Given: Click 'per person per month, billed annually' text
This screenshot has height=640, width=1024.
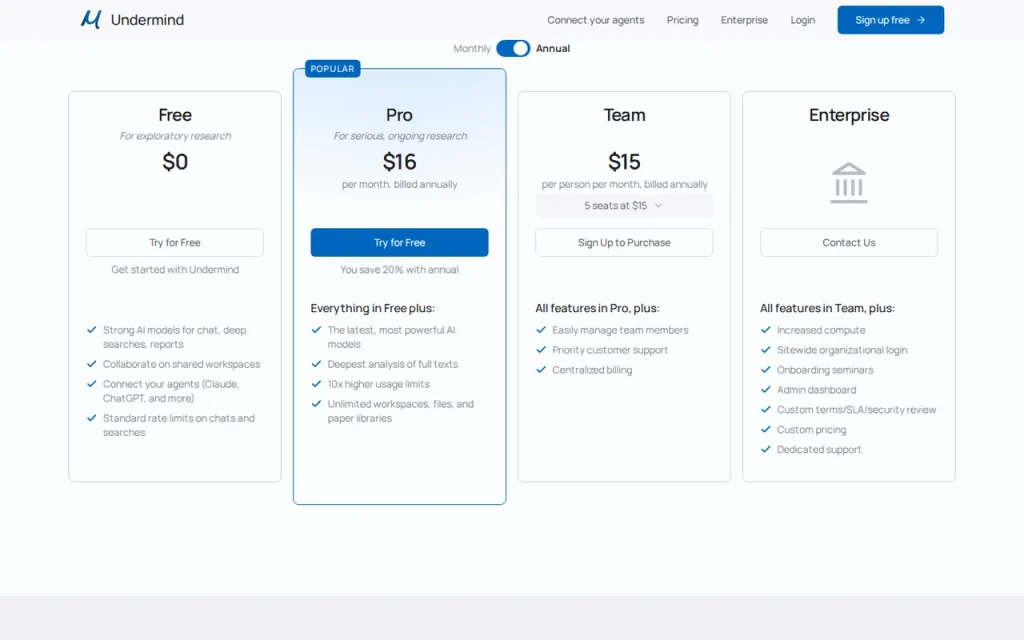Looking at the screenshot, I should click(x=624, y=184).
